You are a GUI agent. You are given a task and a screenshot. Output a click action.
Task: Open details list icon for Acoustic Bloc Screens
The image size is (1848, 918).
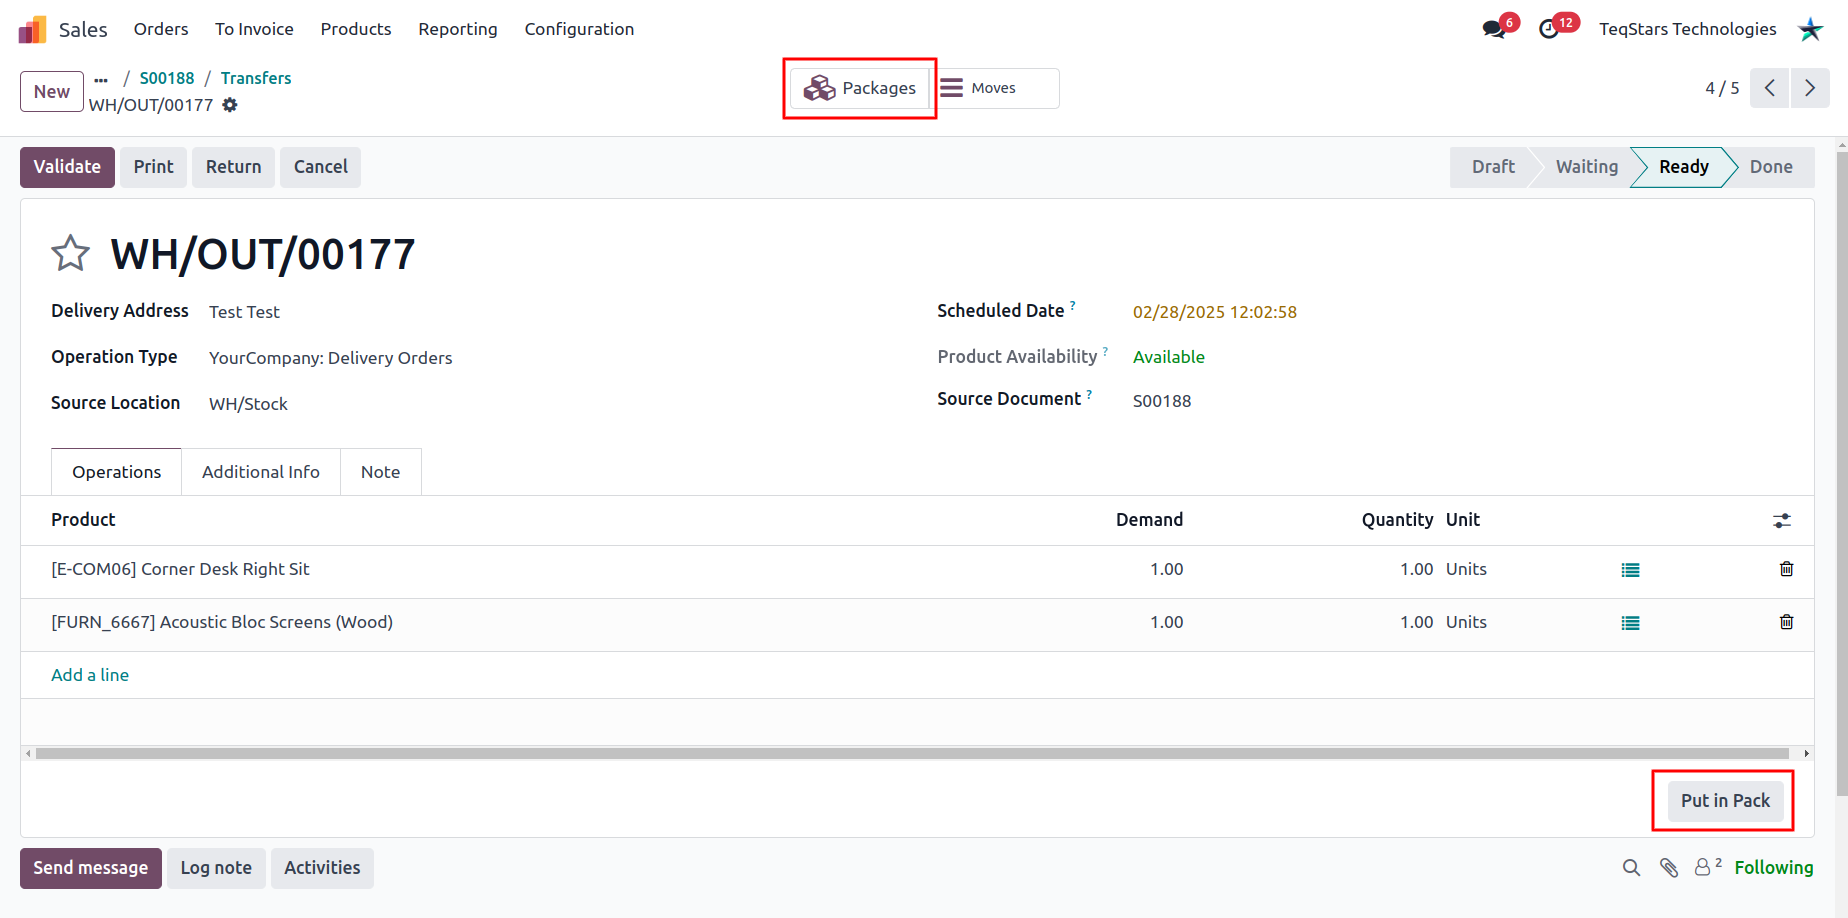(1630, 623)
